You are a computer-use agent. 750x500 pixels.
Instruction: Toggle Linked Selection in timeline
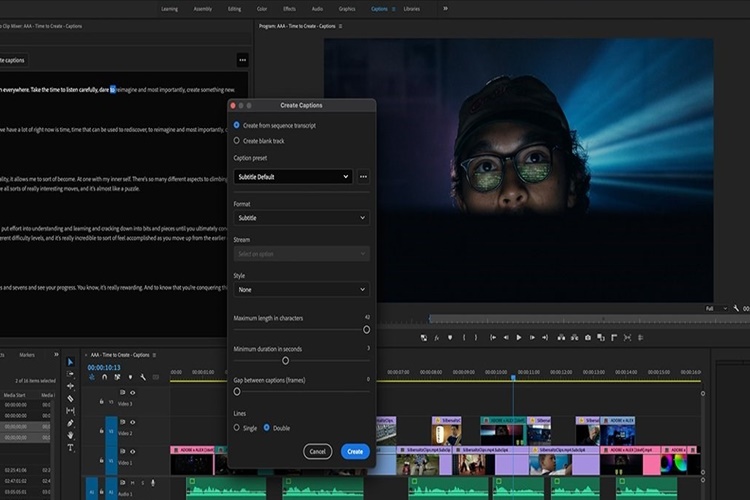(x=117, y=377)
